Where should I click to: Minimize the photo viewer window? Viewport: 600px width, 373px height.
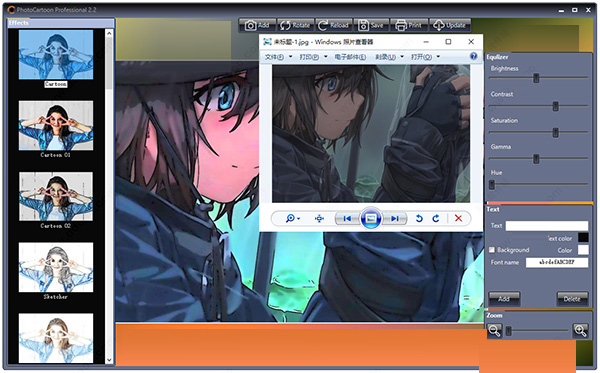point(426,41)
